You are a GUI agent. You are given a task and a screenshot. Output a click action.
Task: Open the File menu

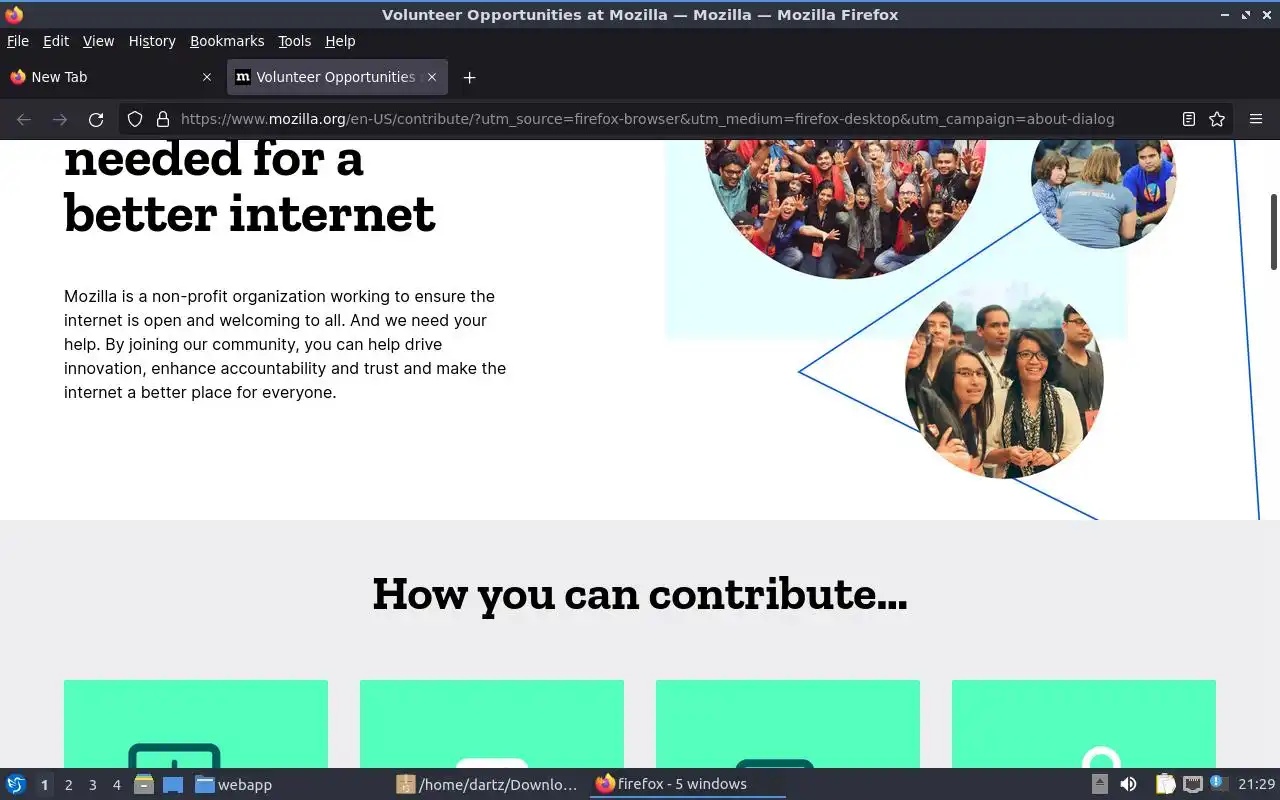[x=18, y=41]
